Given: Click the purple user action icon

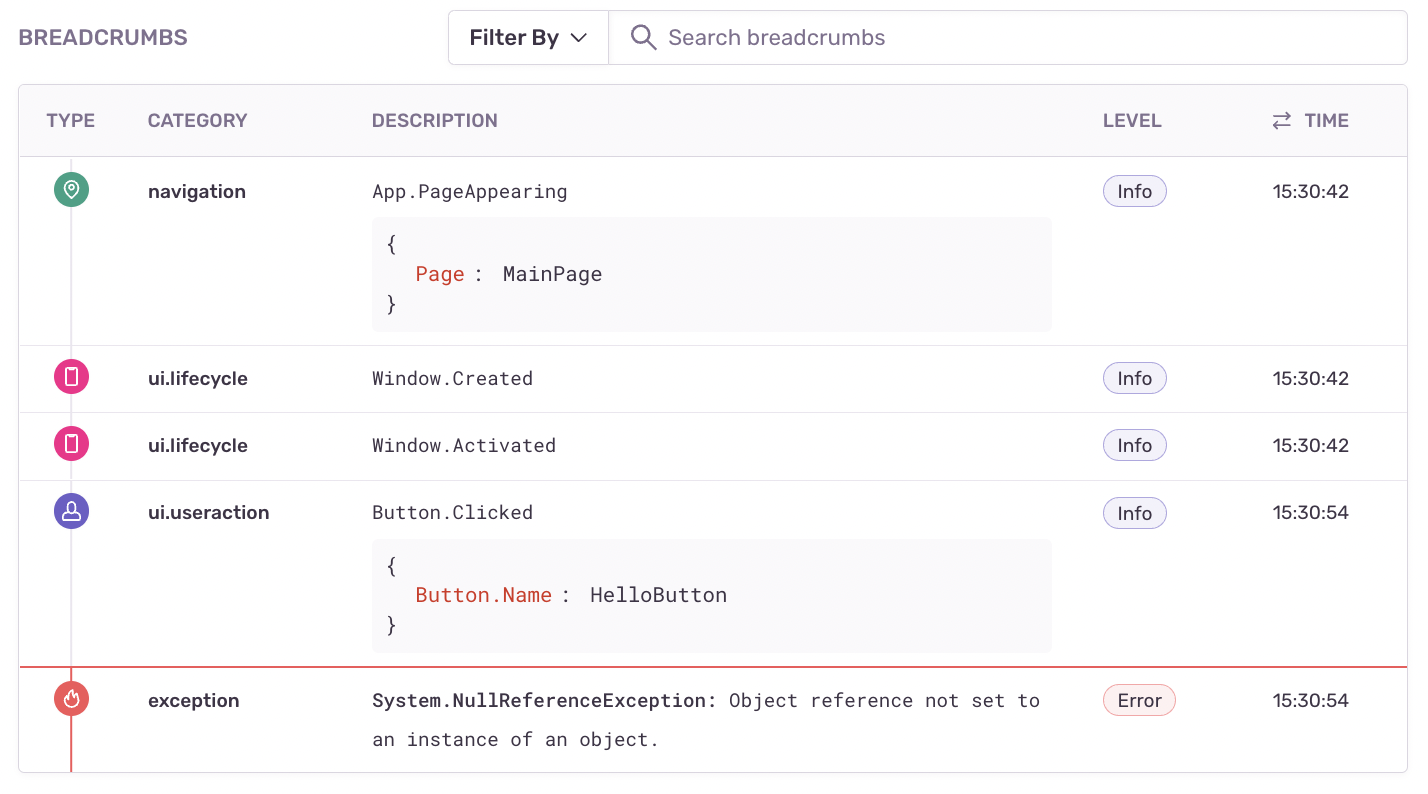Looking at the screenshot, I should click(71, 512).
